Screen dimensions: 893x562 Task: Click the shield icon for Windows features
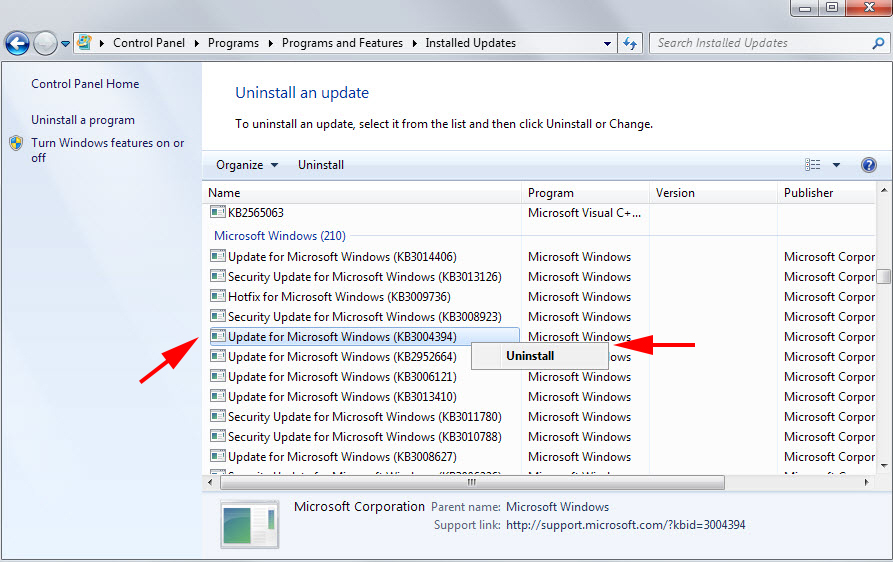tap(16, 143)
